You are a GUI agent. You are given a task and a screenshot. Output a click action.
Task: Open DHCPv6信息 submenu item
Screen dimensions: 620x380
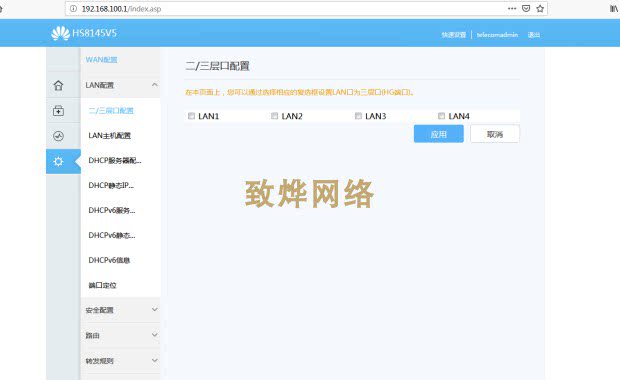click(109, 260)
